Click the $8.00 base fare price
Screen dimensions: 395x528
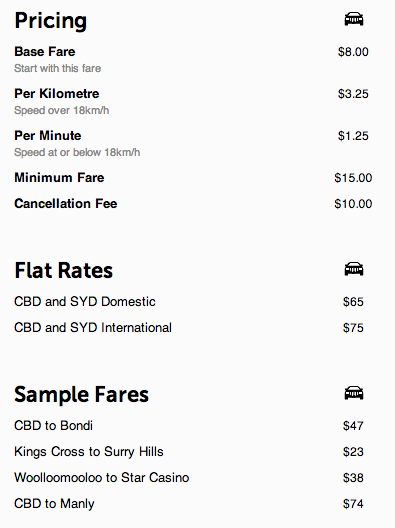353,52
